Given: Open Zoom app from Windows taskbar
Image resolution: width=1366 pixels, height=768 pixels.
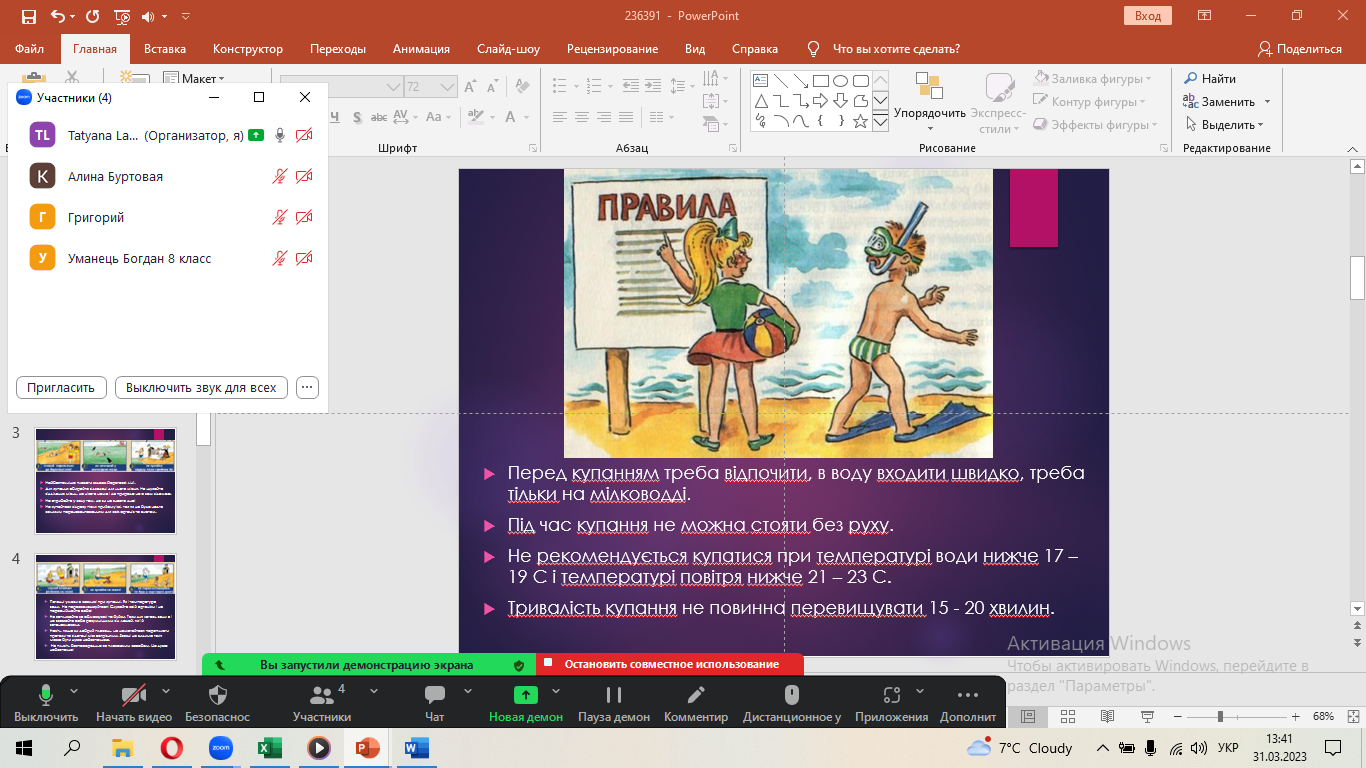Looking at the screenshot, I should (221, 747).
